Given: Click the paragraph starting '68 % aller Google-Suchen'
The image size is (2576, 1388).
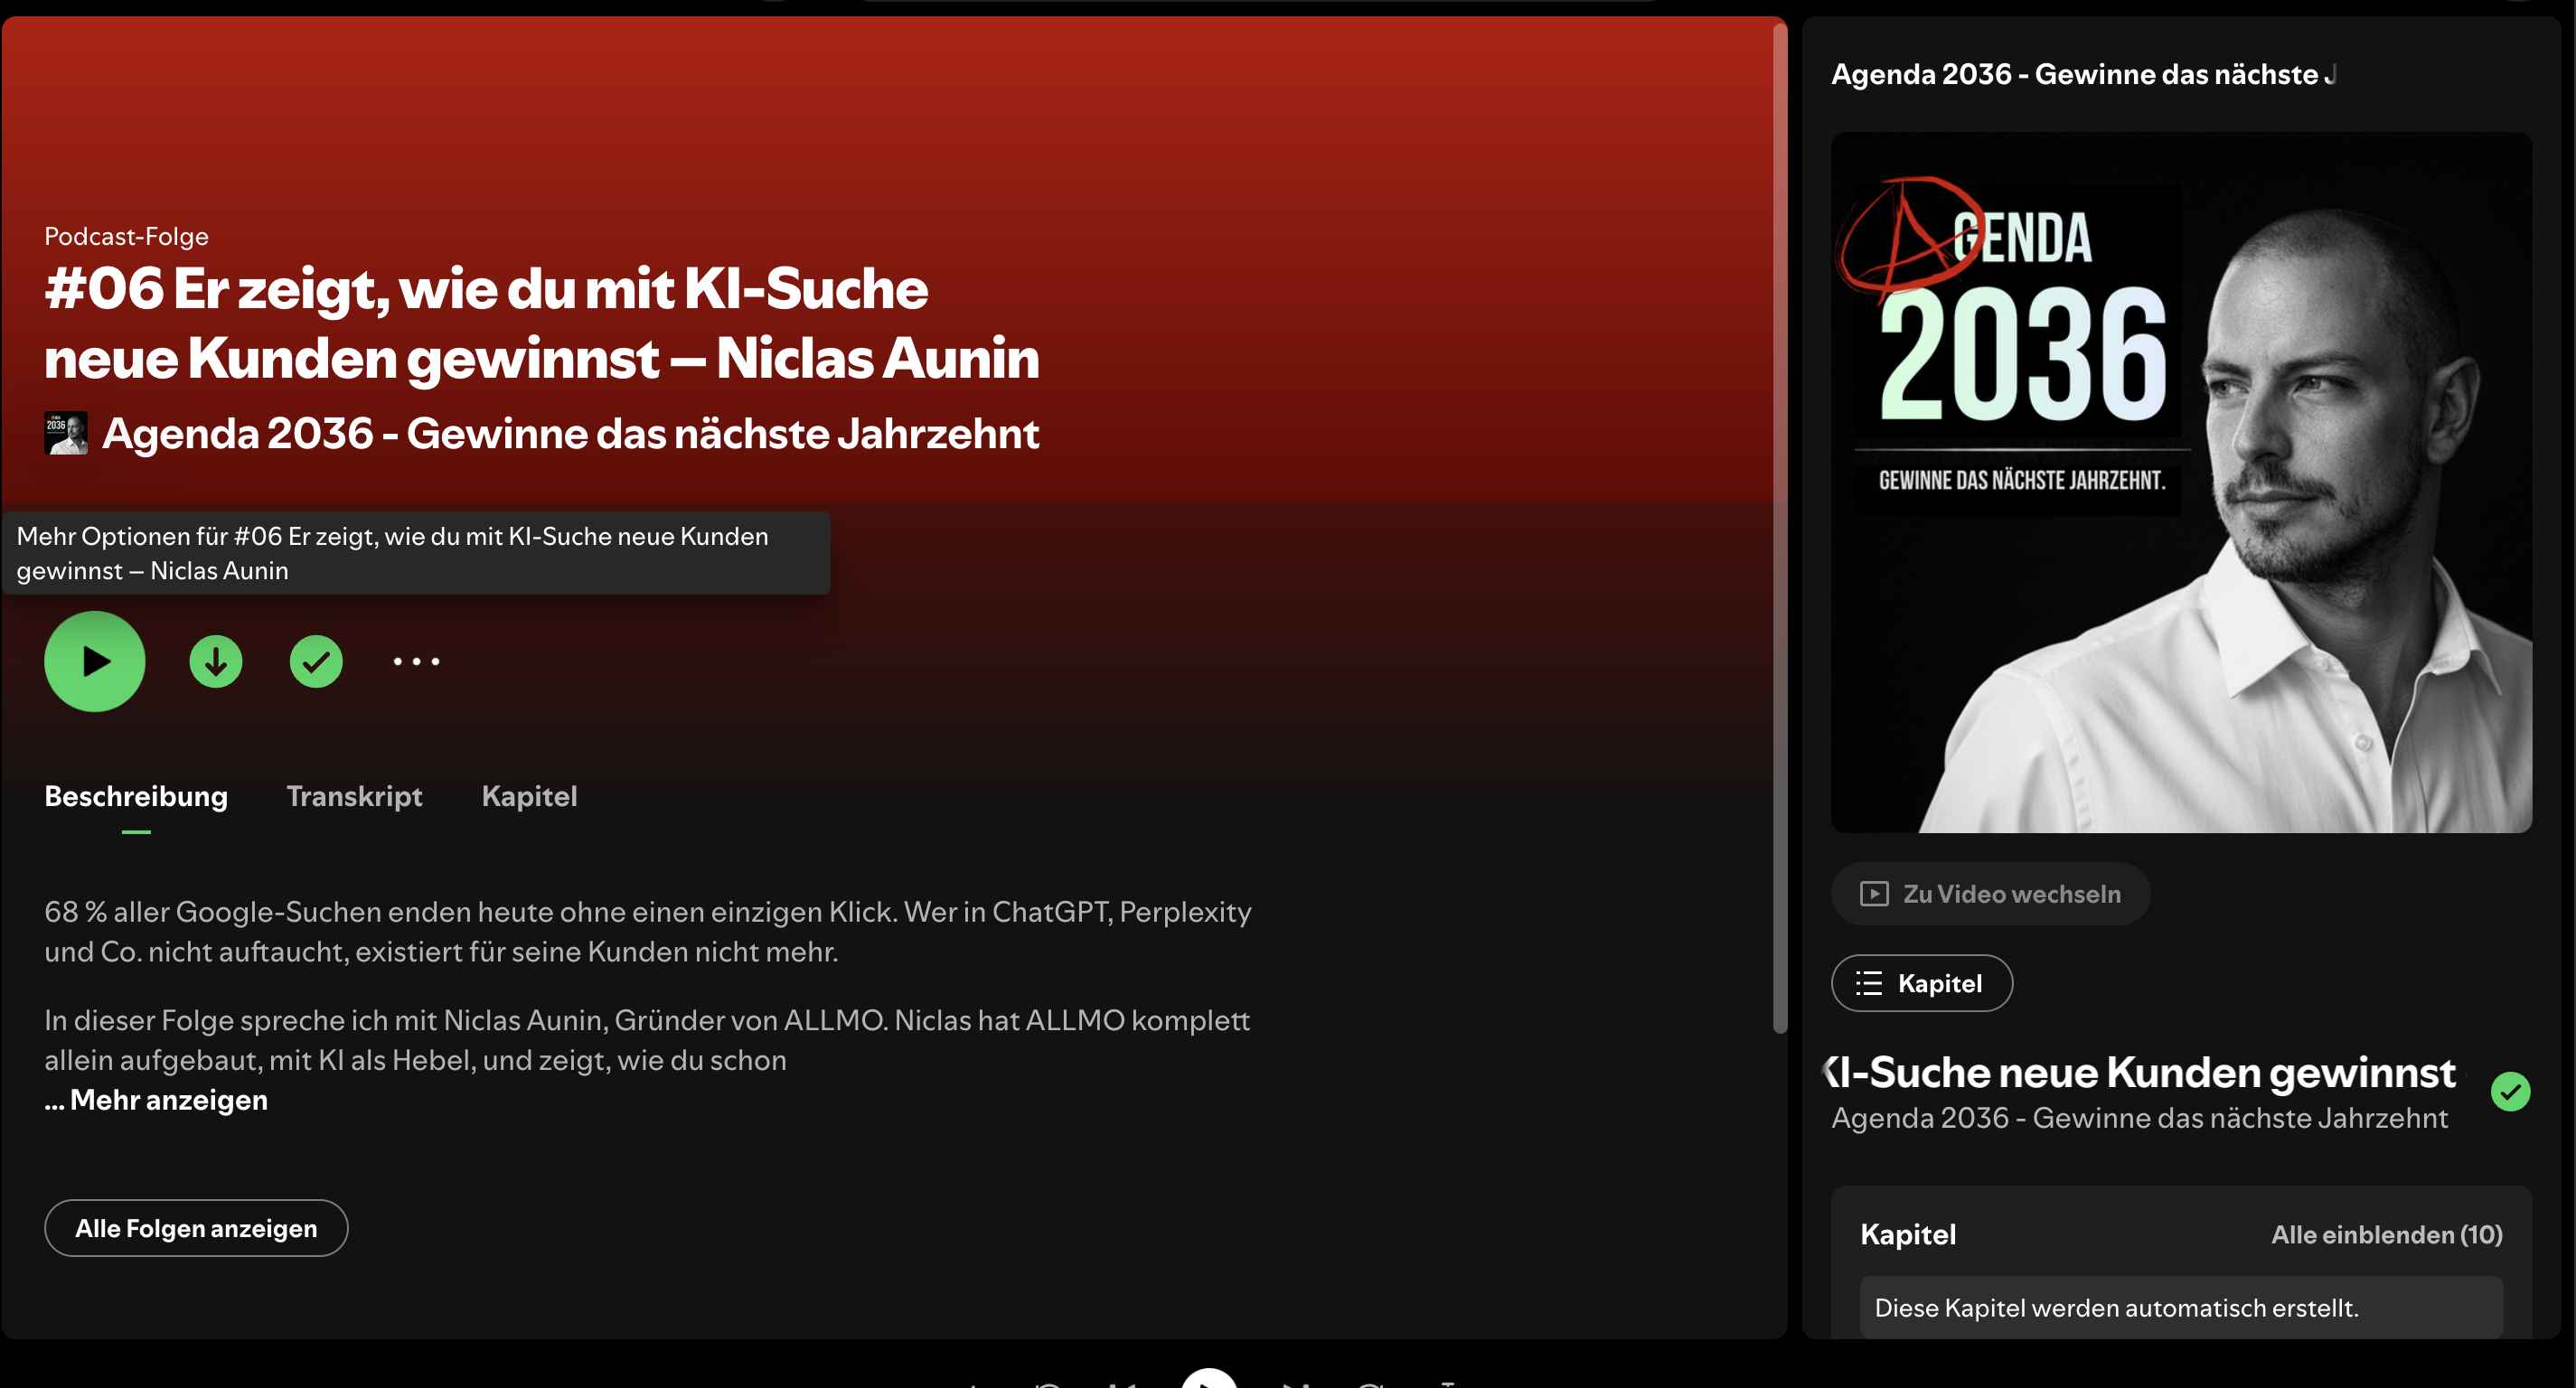Looking at the screenshot, I should point(648,931).
